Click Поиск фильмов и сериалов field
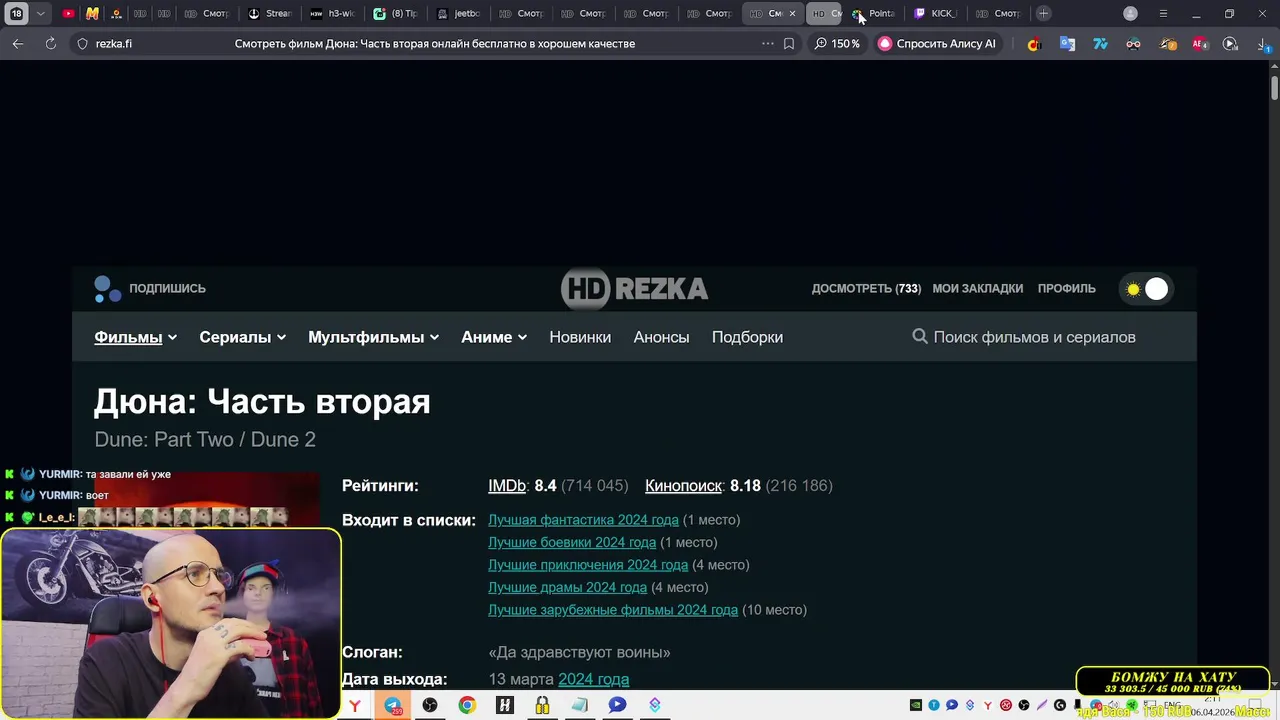 1034,338
